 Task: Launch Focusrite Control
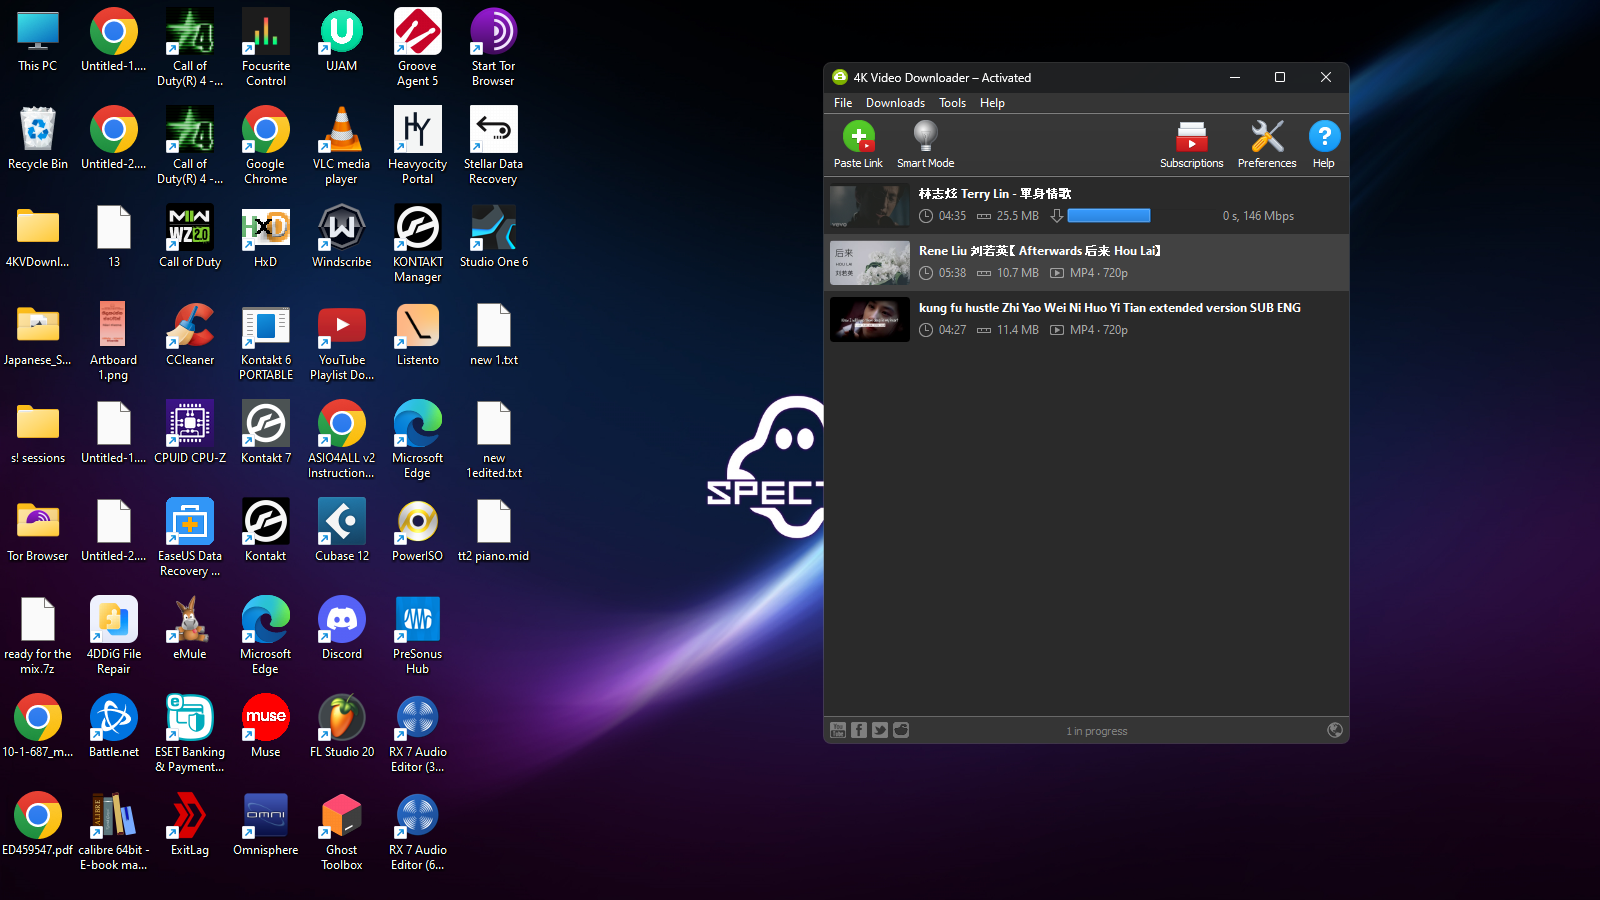point(266,48)
